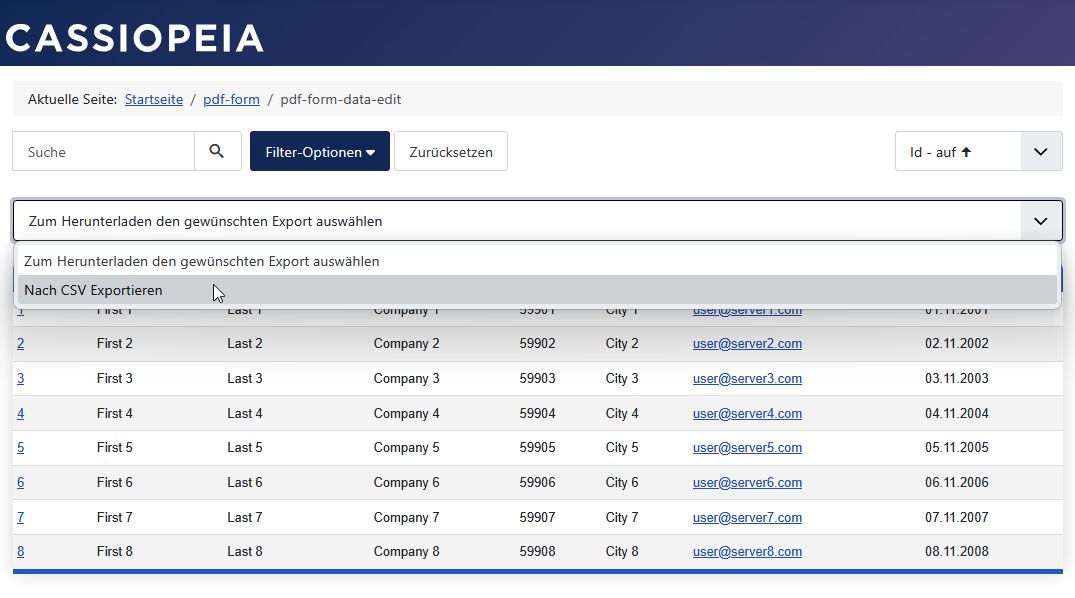Email user@server4.com

click(x=747, y=414)
